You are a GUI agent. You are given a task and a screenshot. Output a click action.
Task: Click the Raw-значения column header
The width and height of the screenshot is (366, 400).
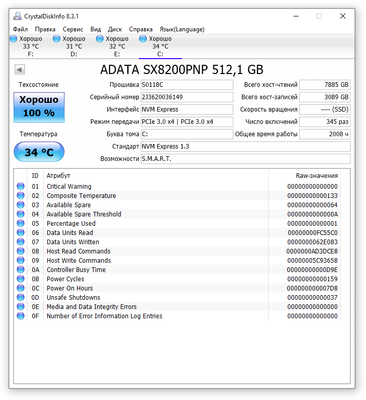[x=317, y=176]
